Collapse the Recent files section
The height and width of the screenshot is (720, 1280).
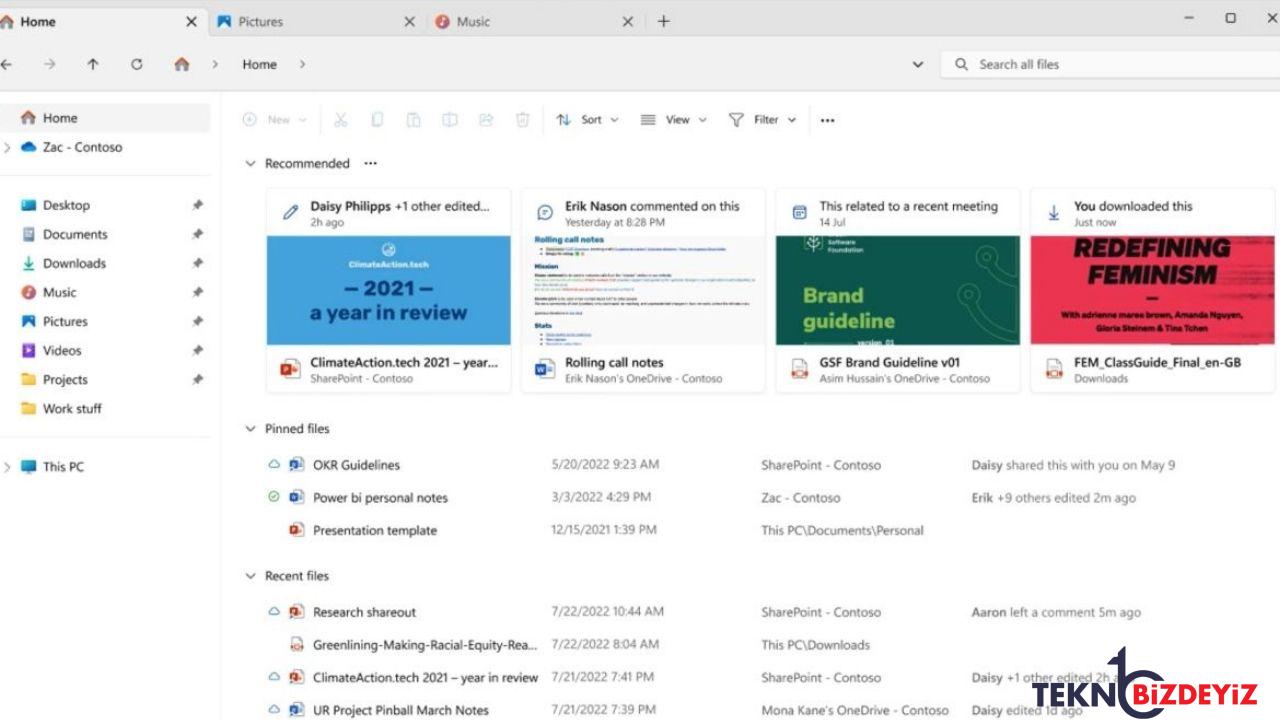coord(251,576)
